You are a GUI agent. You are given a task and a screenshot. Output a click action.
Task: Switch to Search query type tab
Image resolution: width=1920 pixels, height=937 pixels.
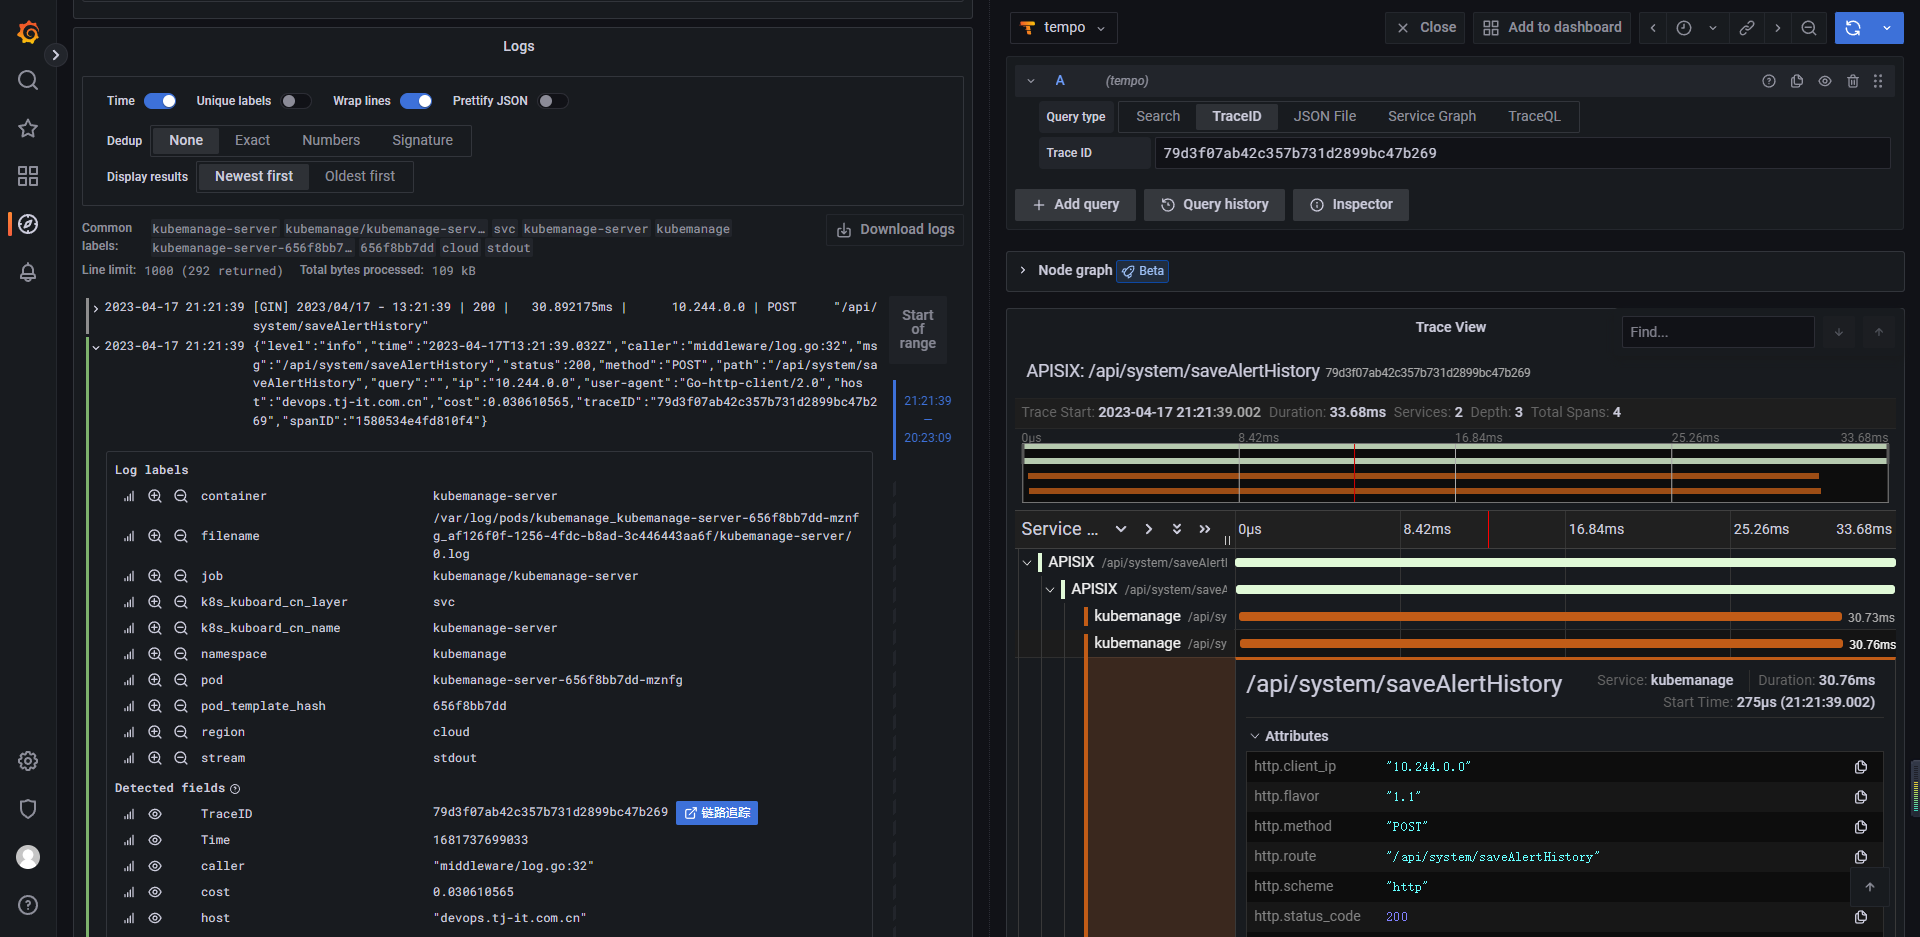point(1158,117)
